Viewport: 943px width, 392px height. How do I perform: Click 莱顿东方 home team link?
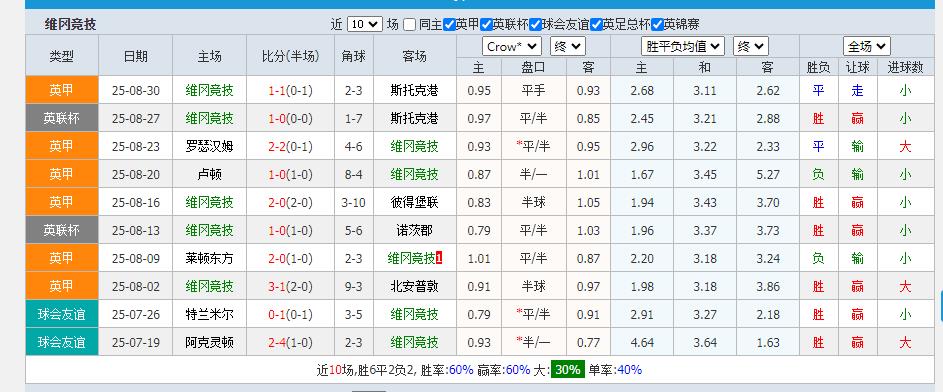(x=209, y=259)
